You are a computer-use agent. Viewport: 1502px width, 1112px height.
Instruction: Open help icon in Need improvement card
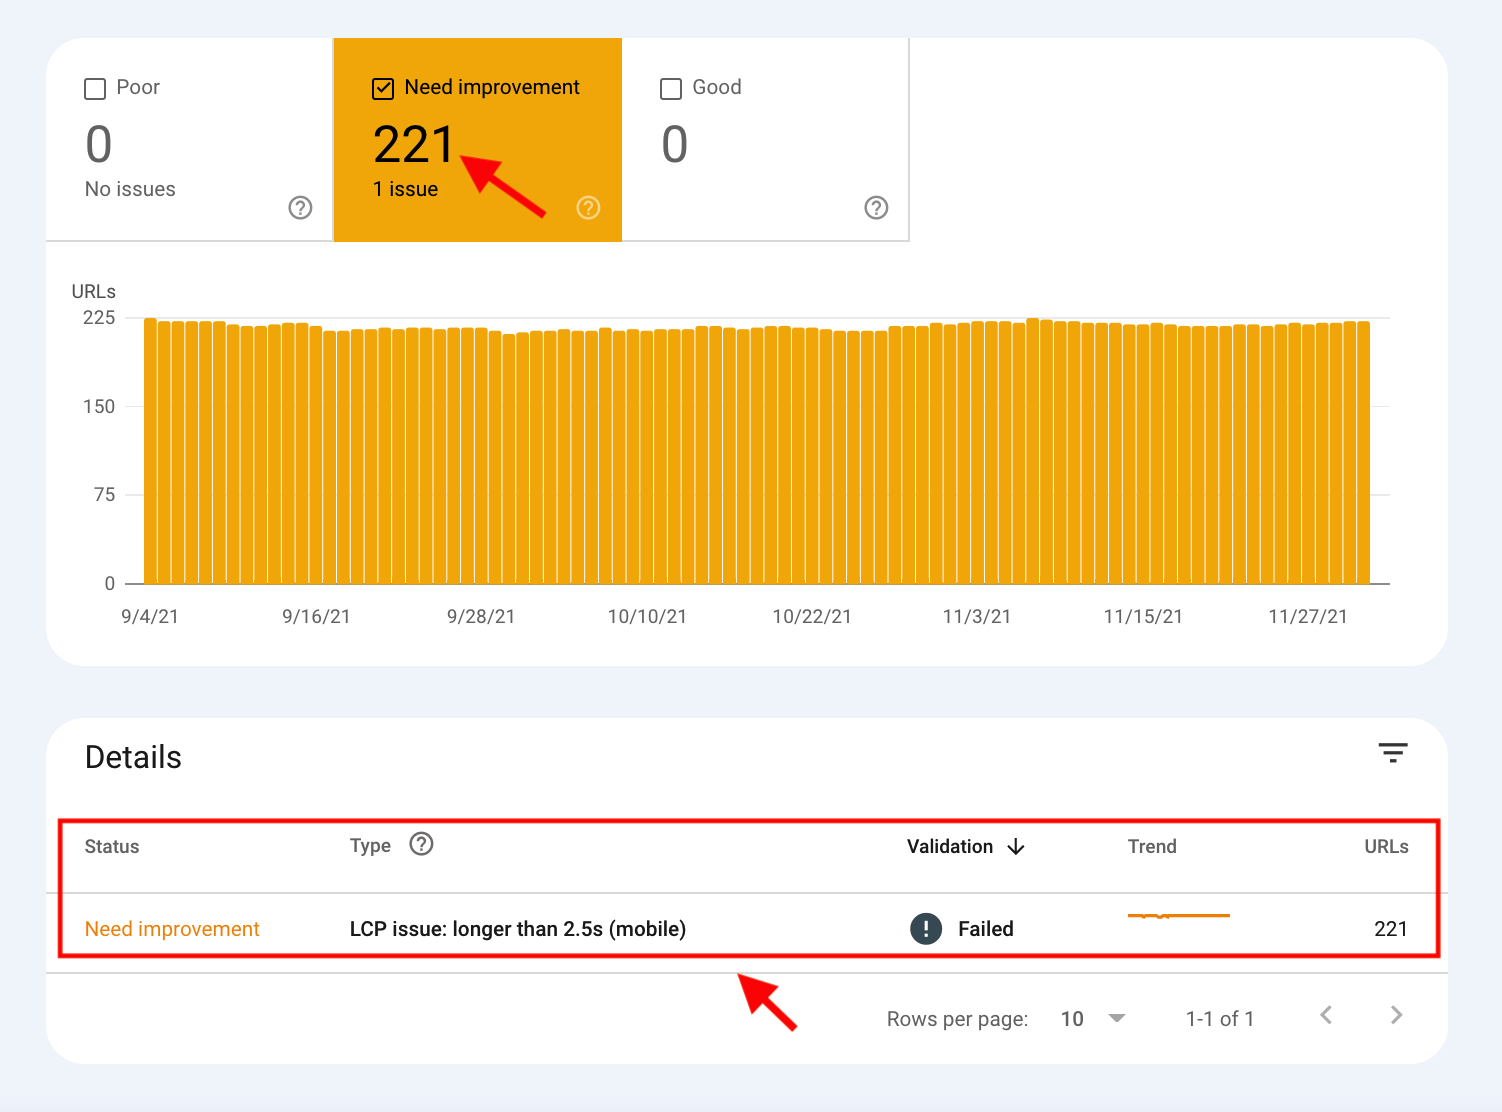pyautogui.click(x=588, y=207)
